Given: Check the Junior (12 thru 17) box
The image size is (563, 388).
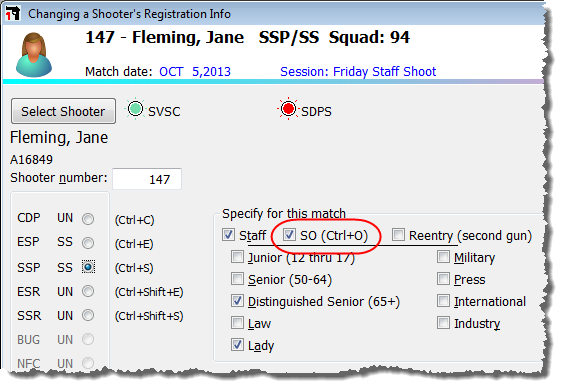Looking at the screenshot, I should pyautogui.click(x=237, y=257).
